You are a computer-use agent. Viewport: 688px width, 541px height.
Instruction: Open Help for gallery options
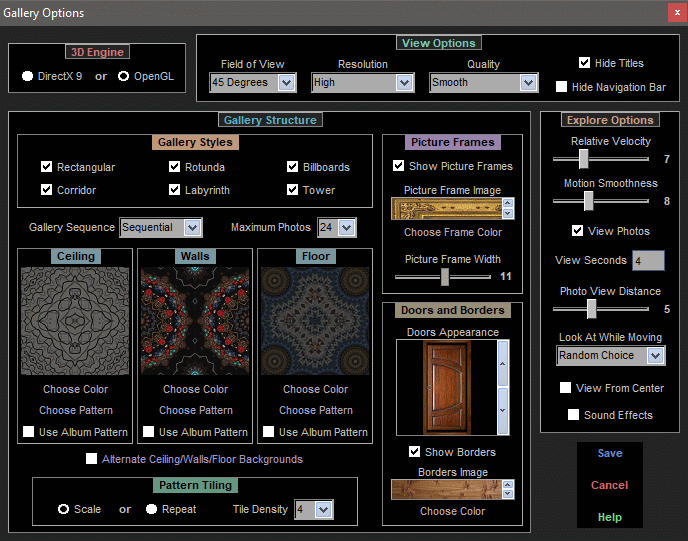point(610,517)
